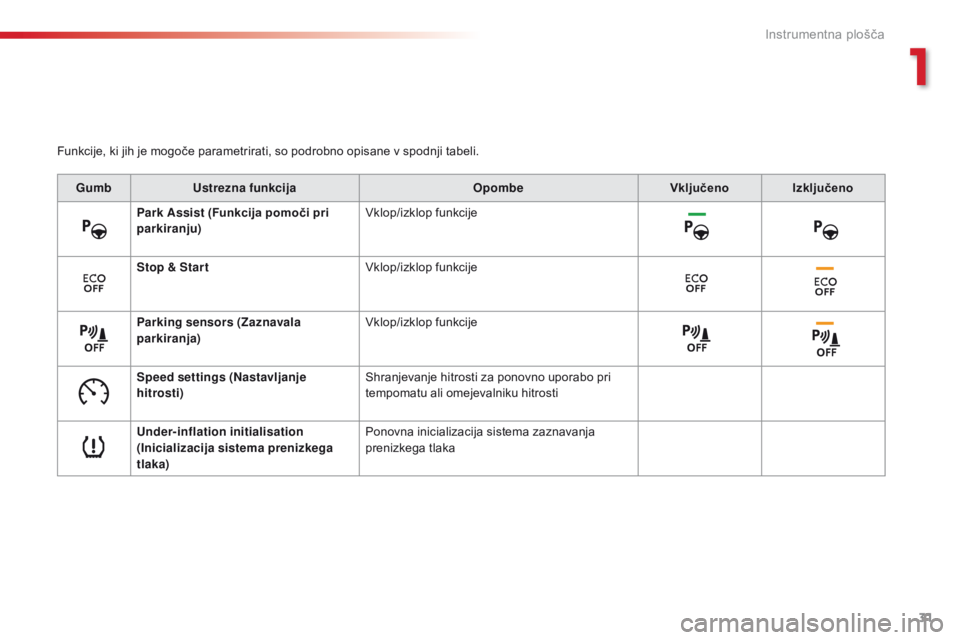Select the Speed settings speedometer icon

click(x=94, y=393)
